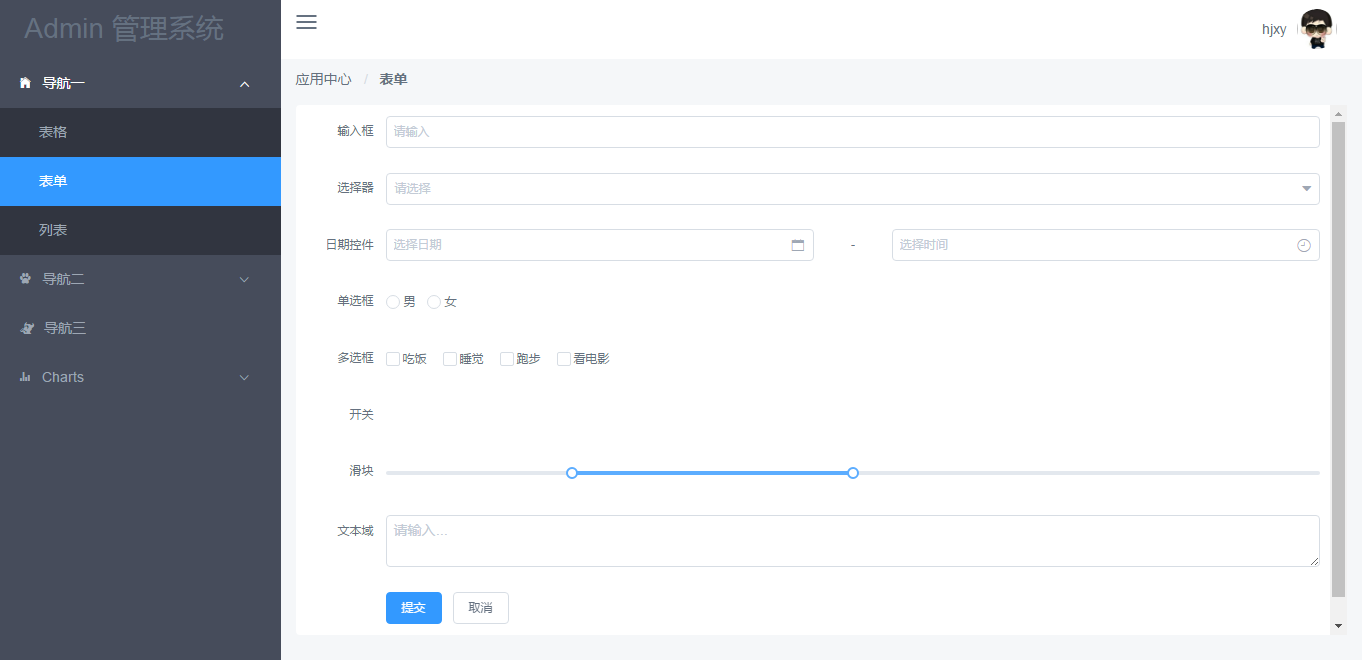Check the 吃饭 checkbox

point(391,358)
